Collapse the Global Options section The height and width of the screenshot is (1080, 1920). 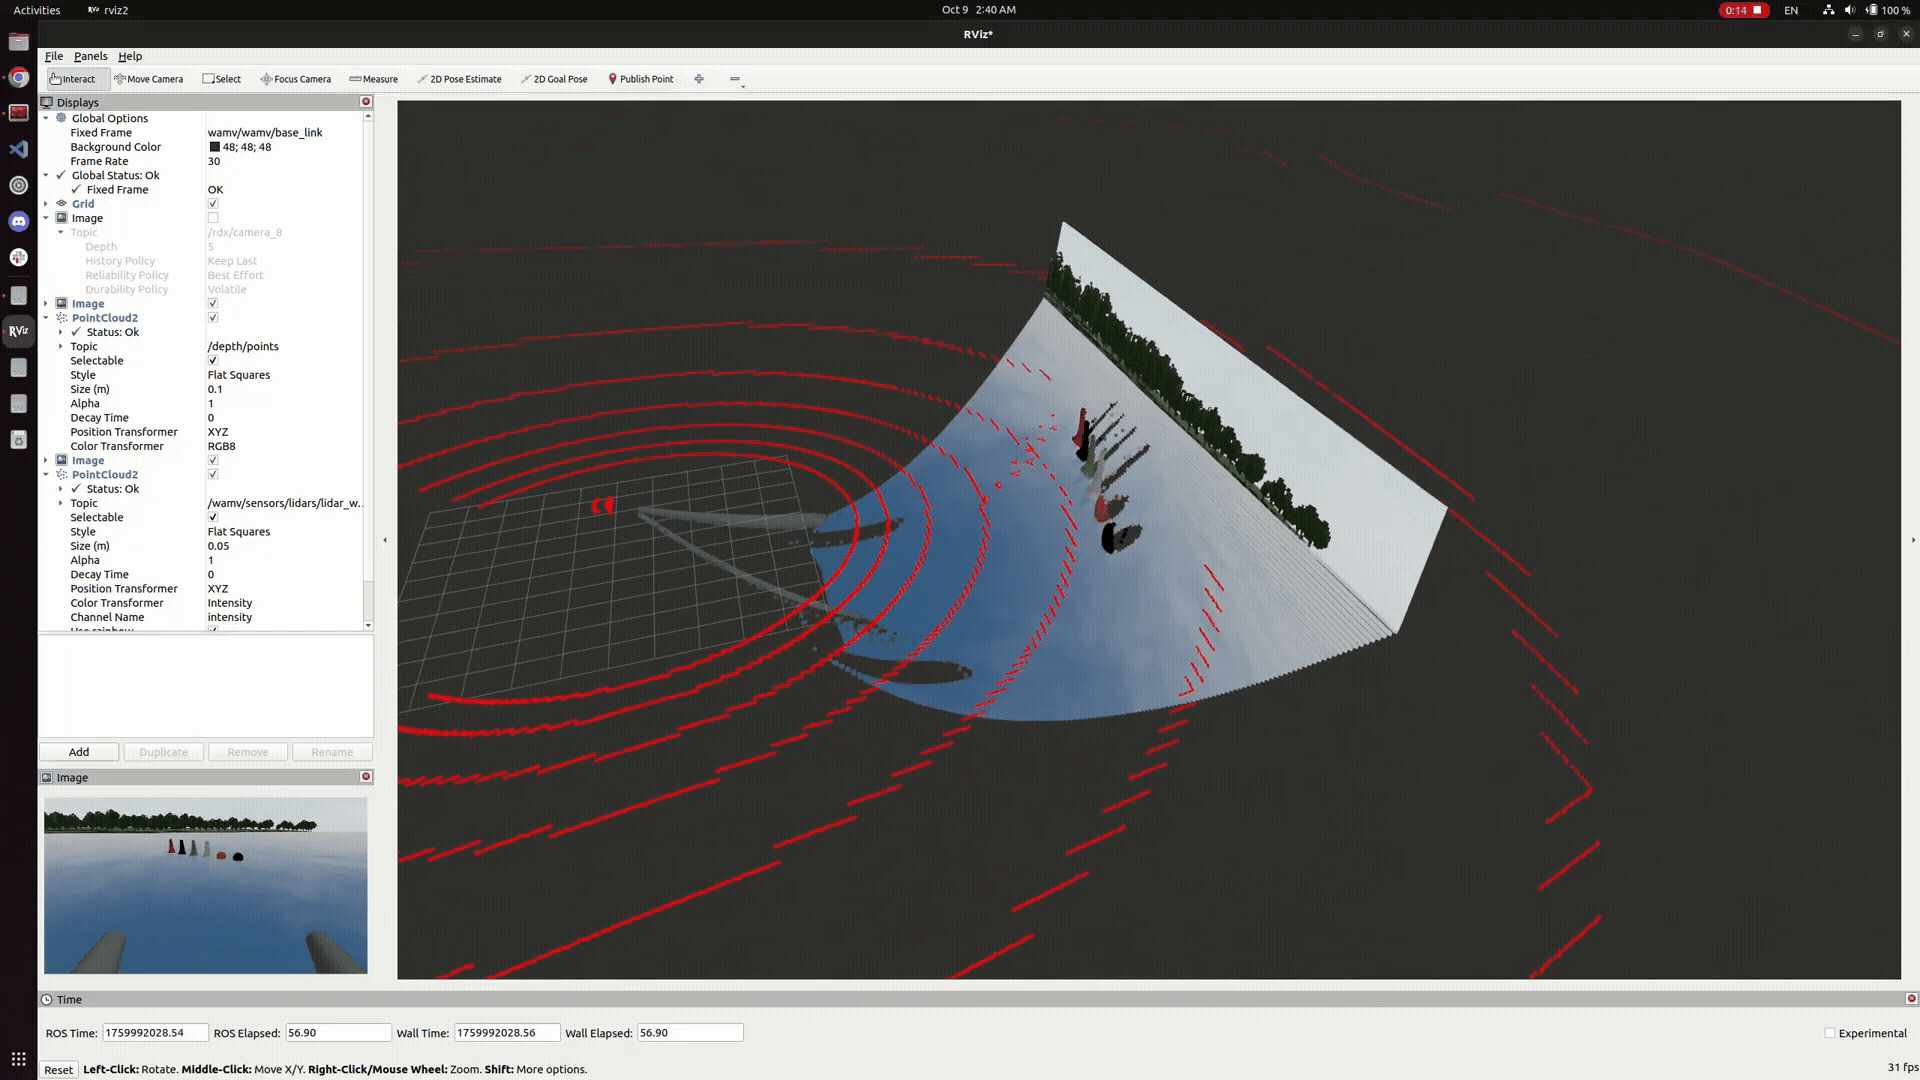46,117
